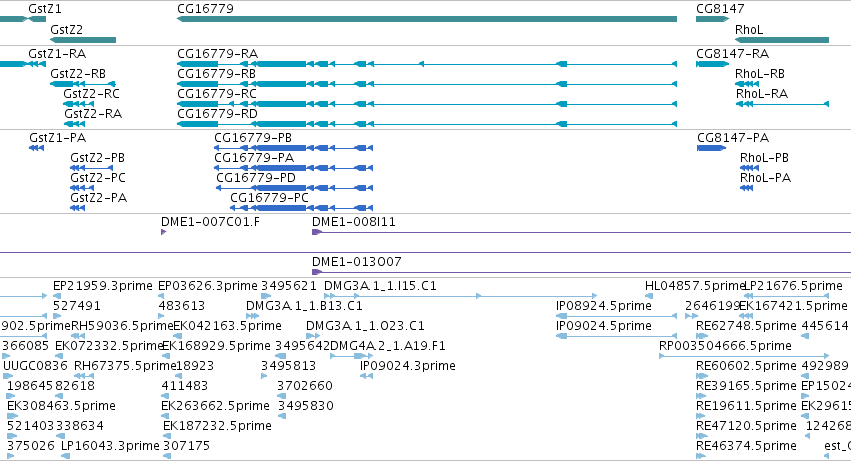
Task: Click the EK168929.5prime label
Action: 216,346
